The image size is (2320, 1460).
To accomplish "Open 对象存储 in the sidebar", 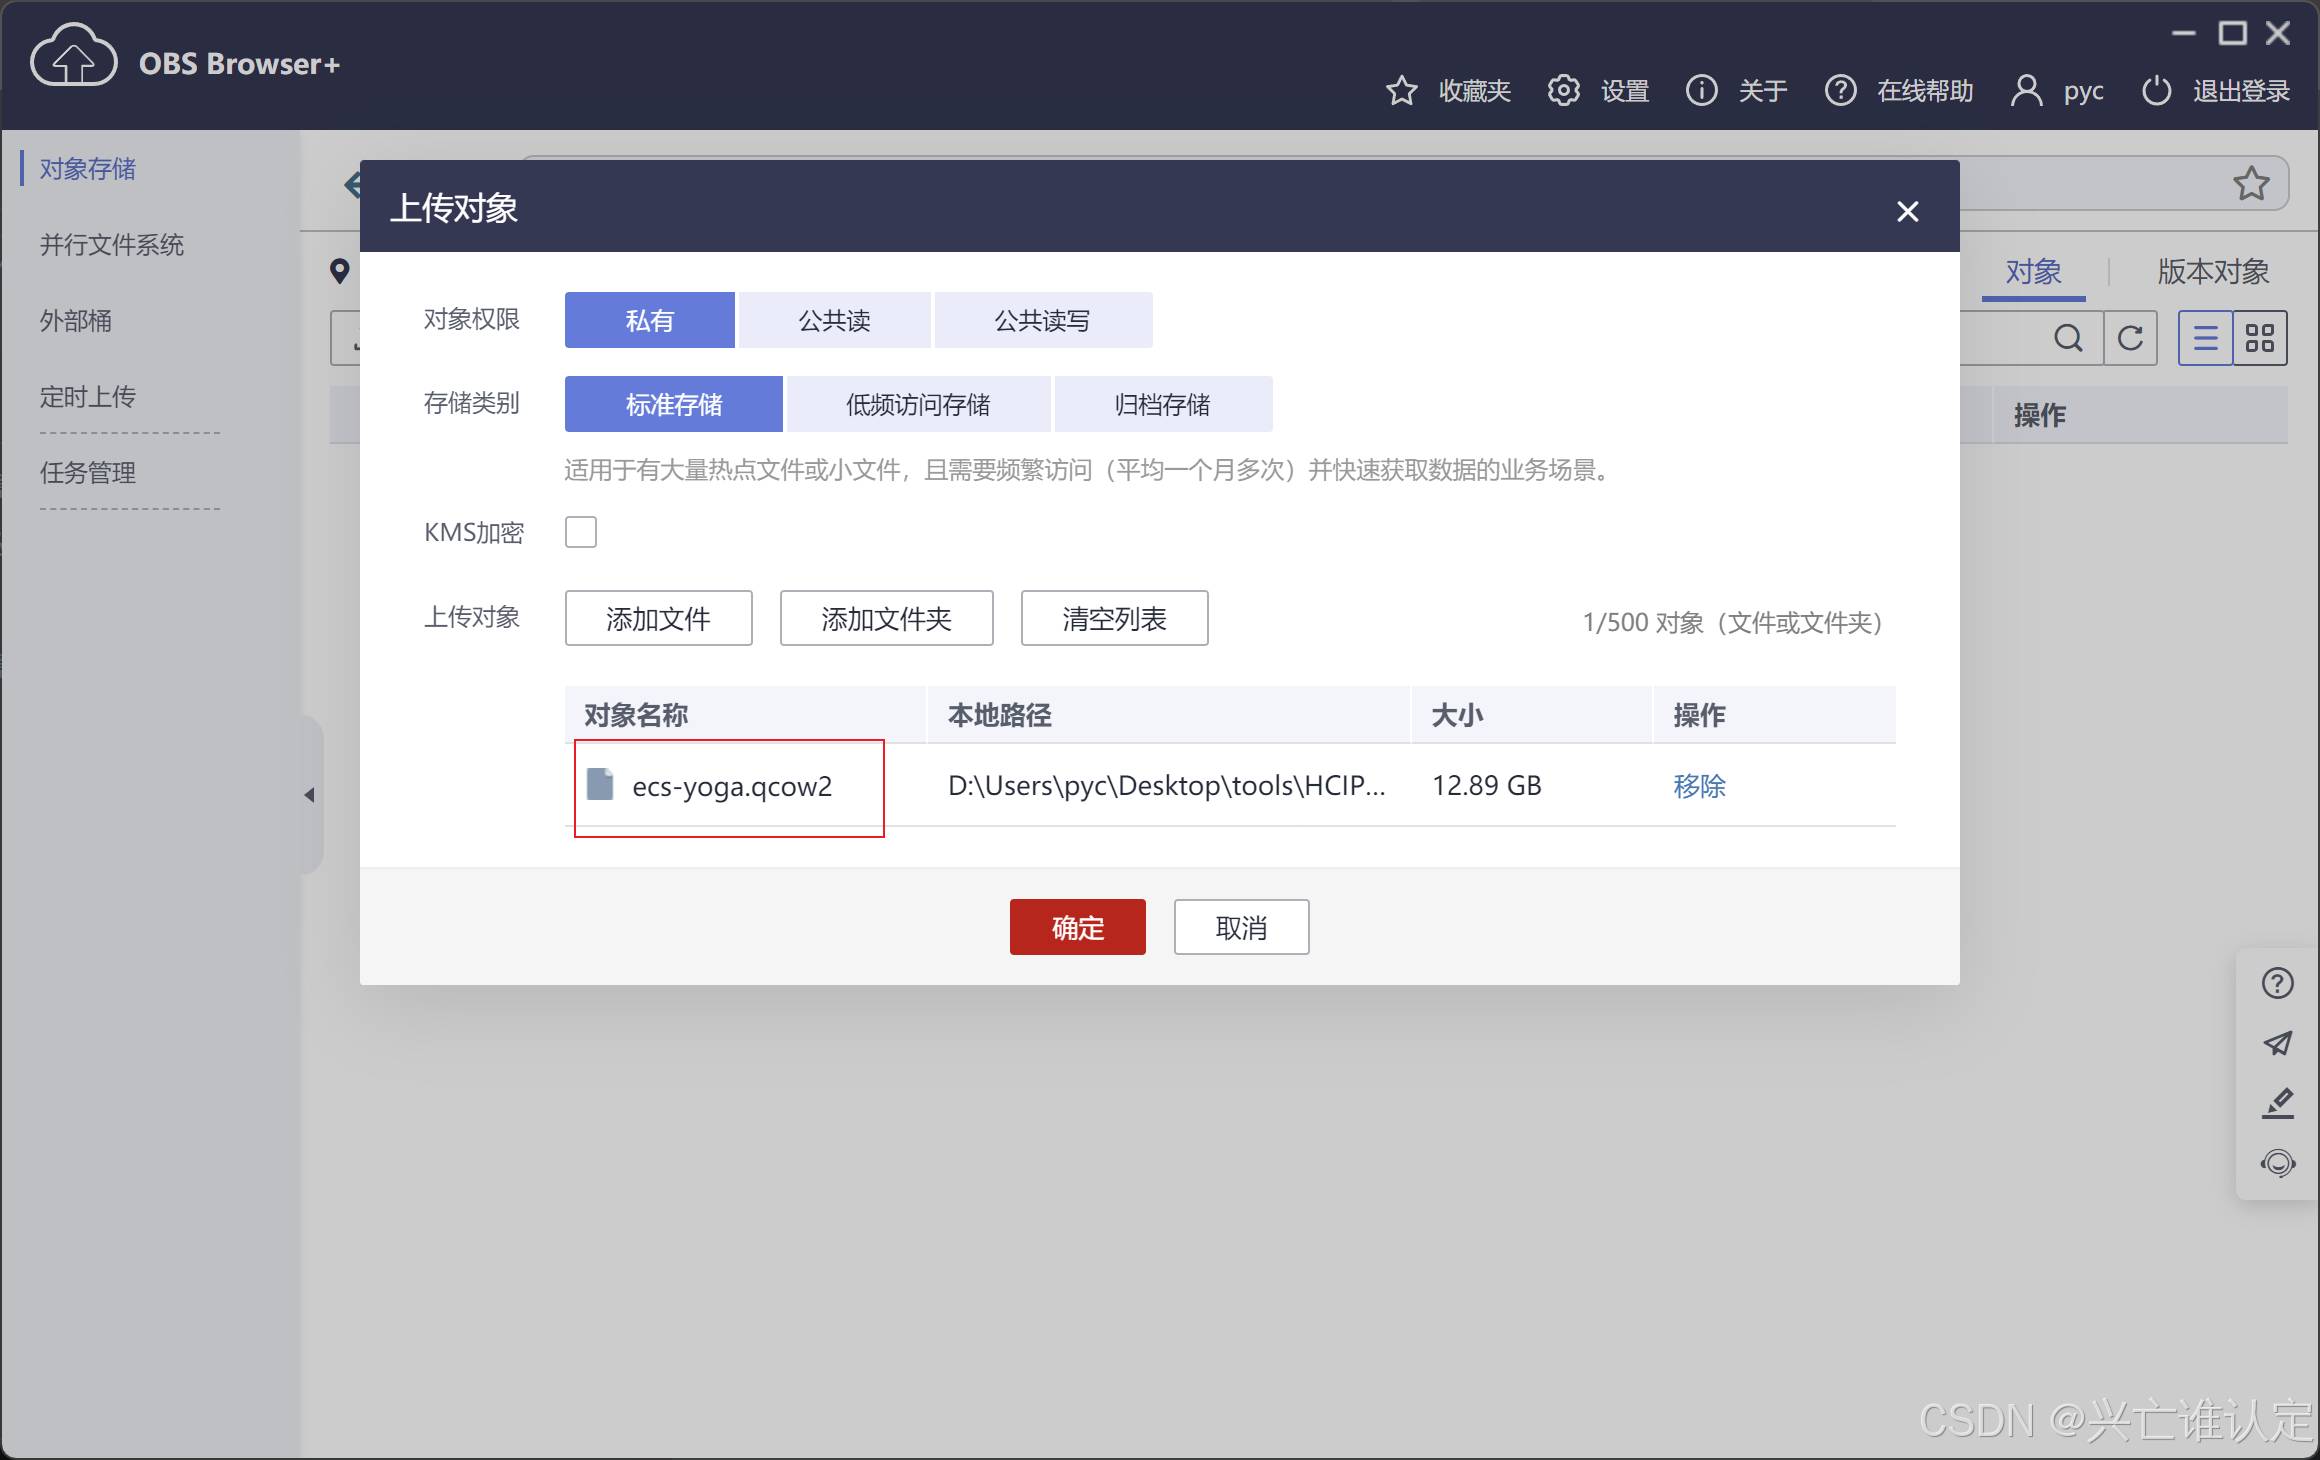I will coord(88,168).
